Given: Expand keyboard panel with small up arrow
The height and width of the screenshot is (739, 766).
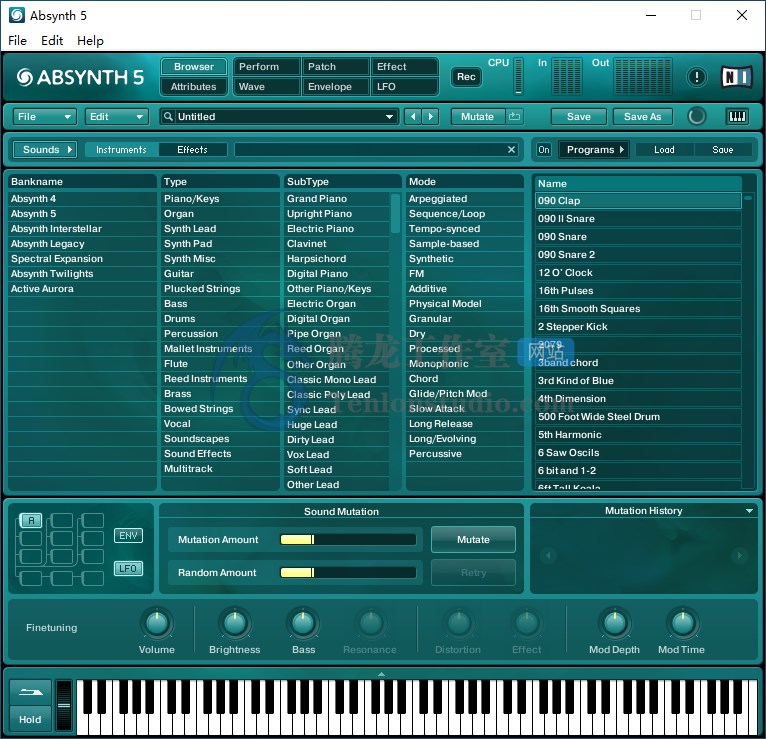Looking at the screenshot, I should click(x=382, y=674).
